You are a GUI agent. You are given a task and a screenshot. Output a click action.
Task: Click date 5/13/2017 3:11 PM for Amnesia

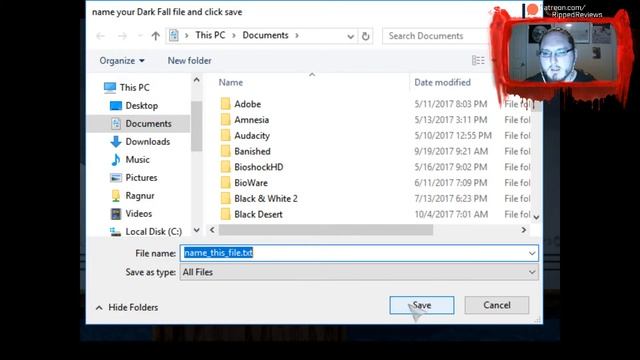click(x=451, y=120)
